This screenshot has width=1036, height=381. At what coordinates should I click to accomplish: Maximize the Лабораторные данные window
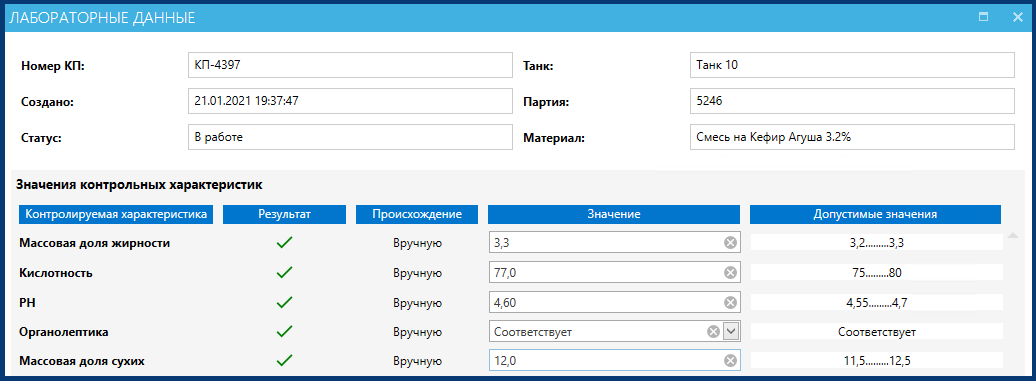pyautogui.click(x=984, y=17)
